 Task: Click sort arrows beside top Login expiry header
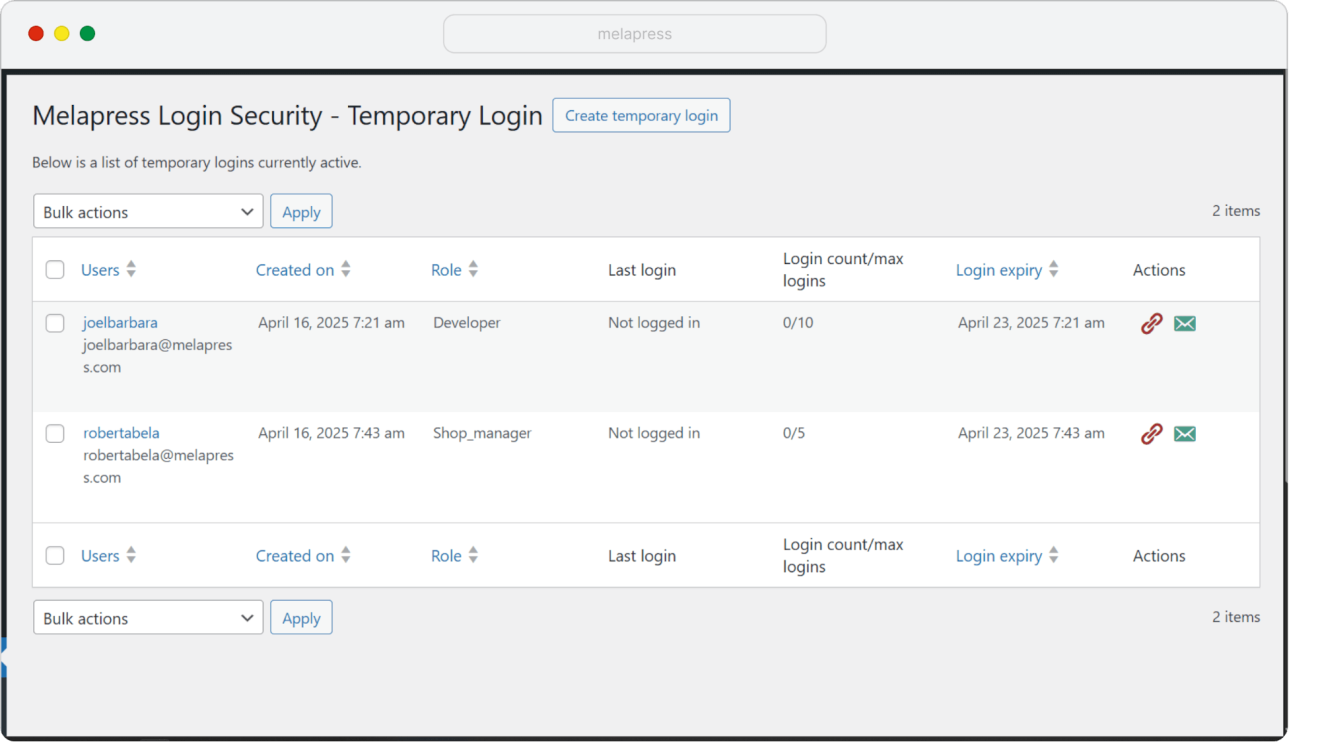click(x=1054, y=269)
